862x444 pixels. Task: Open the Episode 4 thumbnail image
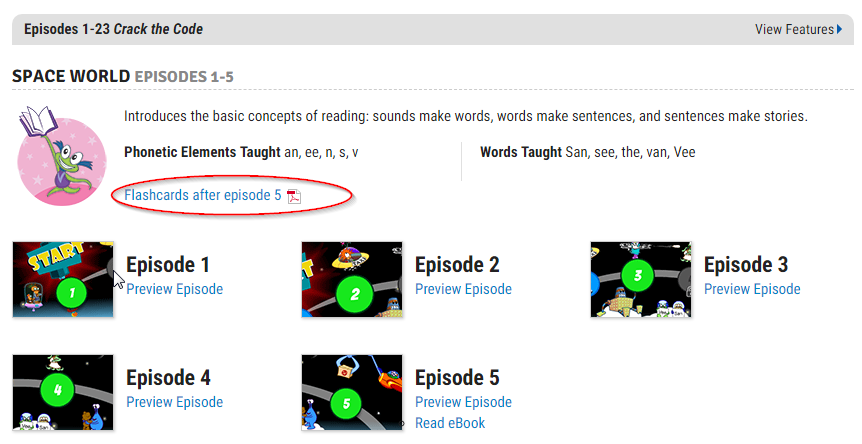pos(63,392)
